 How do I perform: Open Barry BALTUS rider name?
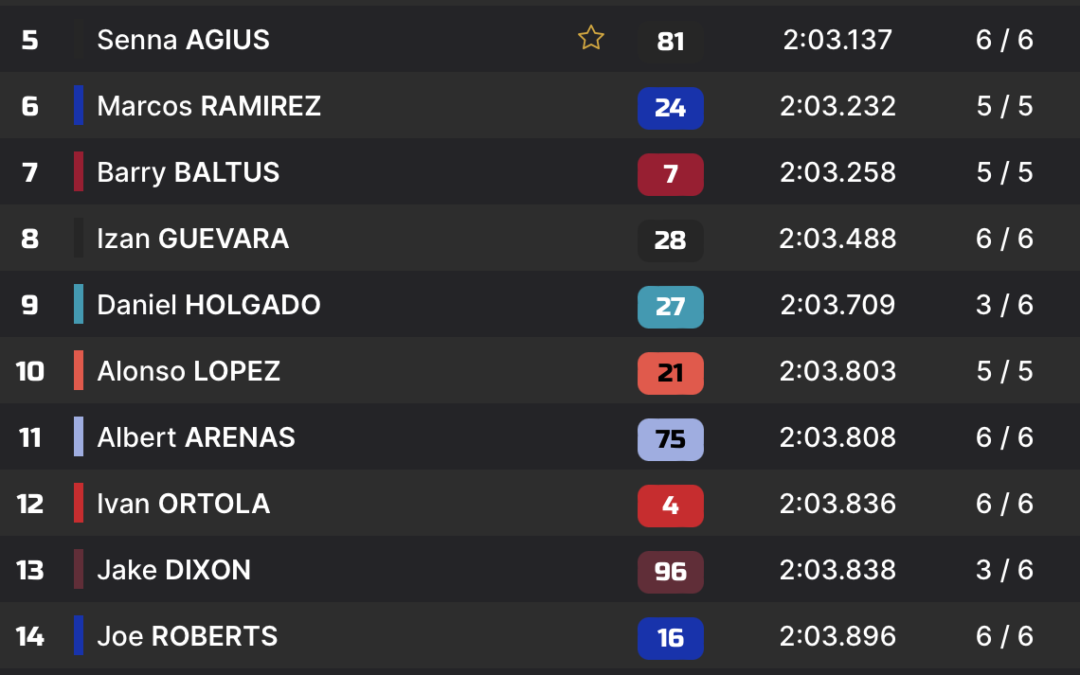[188, 172]
